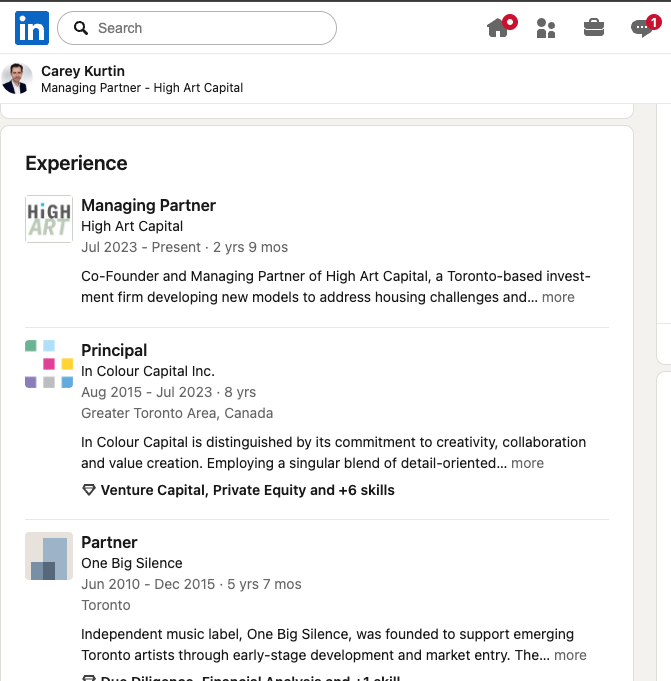Image resolution: width=671 pixels, height=681 pixels.
Task: Click the High Art Capital company name
Action: [x=132, y=226]
